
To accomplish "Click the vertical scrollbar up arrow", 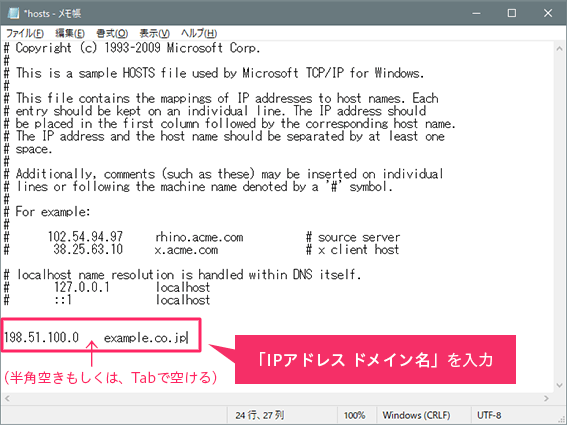I will [x=559, y=48].
